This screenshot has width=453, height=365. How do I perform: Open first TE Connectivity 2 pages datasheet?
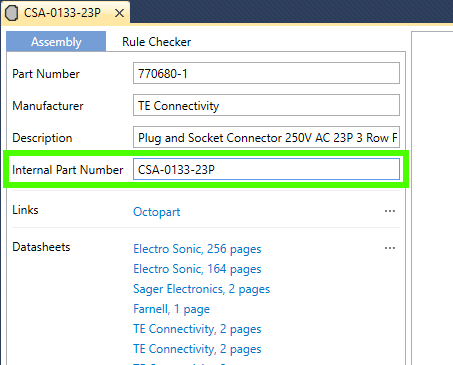click(197, 329)
